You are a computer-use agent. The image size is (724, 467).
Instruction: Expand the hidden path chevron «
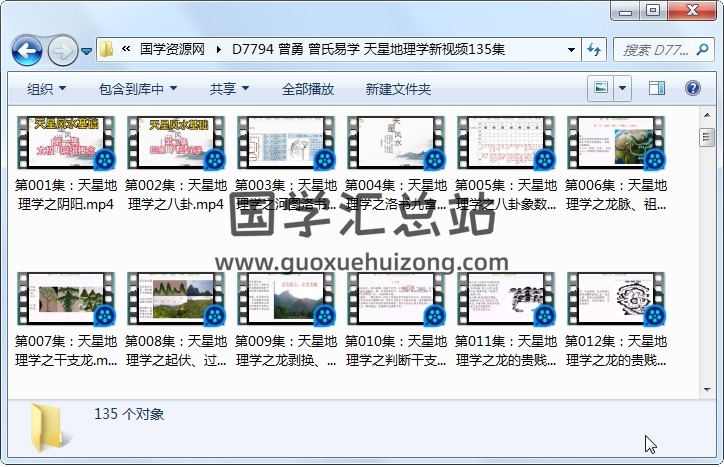pos(126,49)
